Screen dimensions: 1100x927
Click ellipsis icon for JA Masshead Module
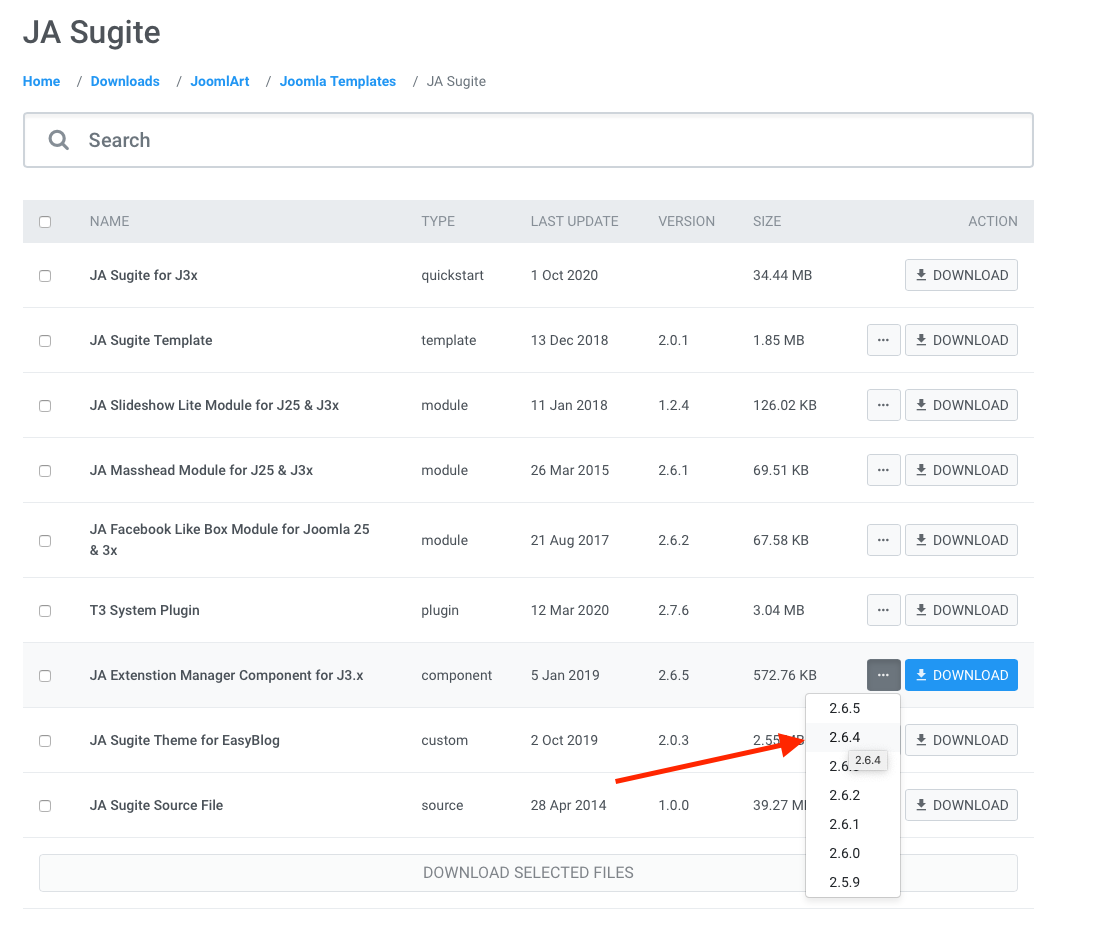pos(883,470)
